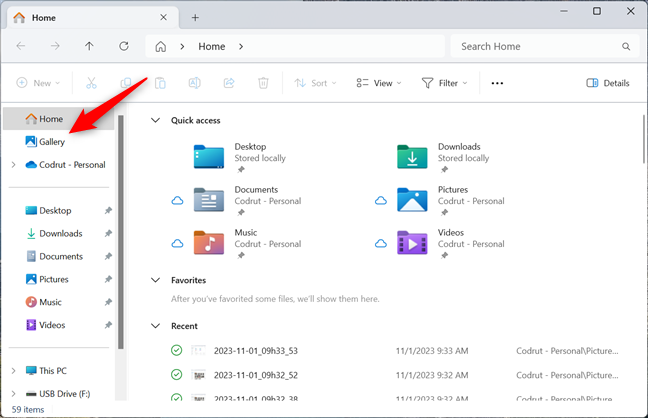Click the Search Home input field
648x418 pixels.
[x=538, y=46]
